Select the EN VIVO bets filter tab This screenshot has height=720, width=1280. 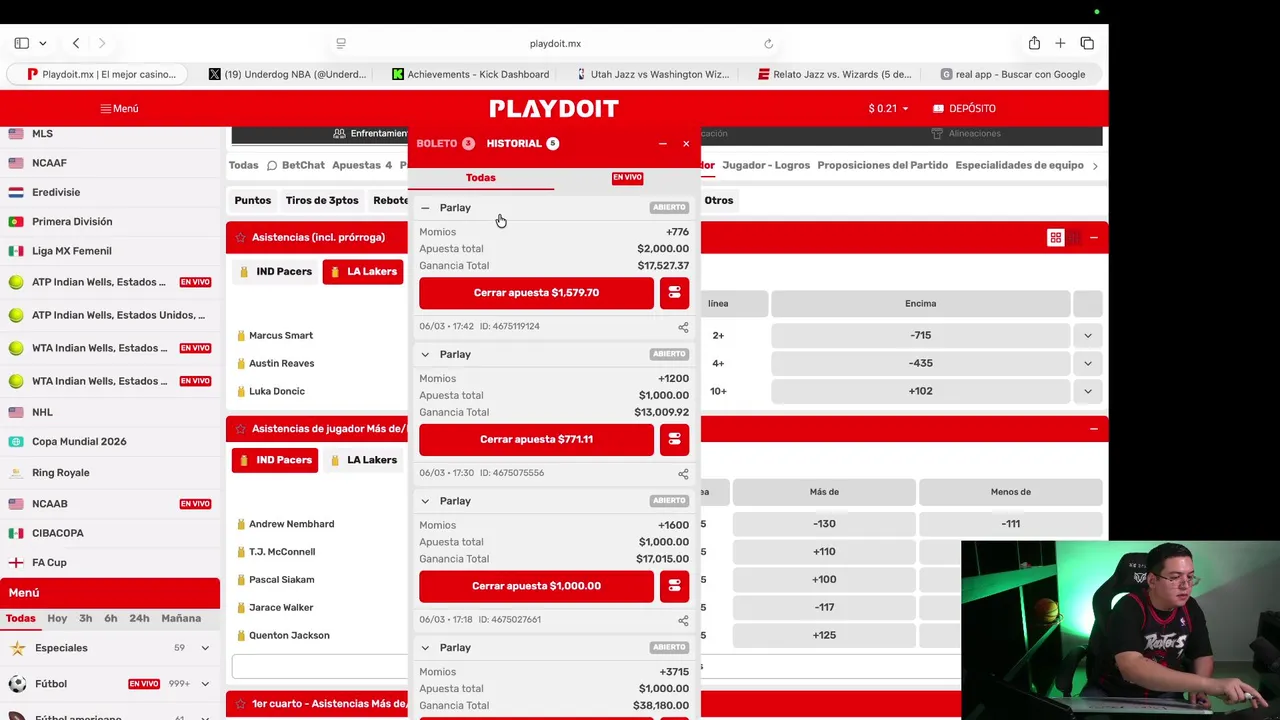[x=627, y=178]
